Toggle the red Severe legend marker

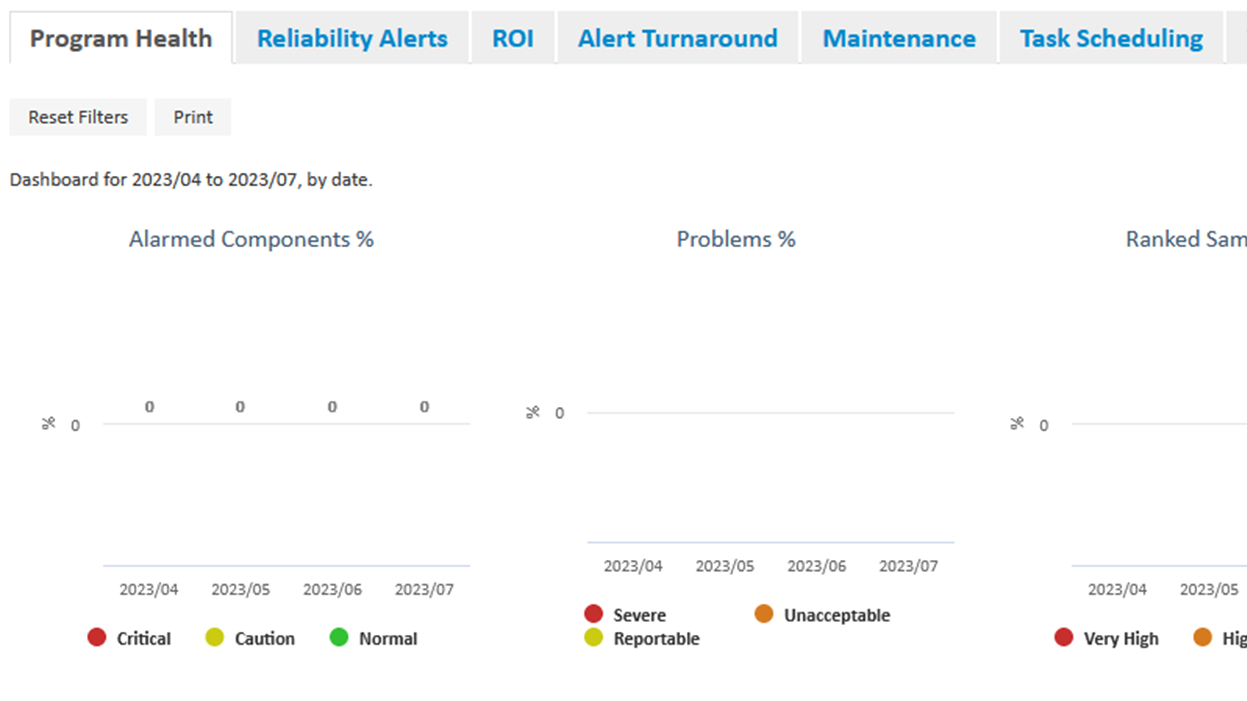coord(594,614)
